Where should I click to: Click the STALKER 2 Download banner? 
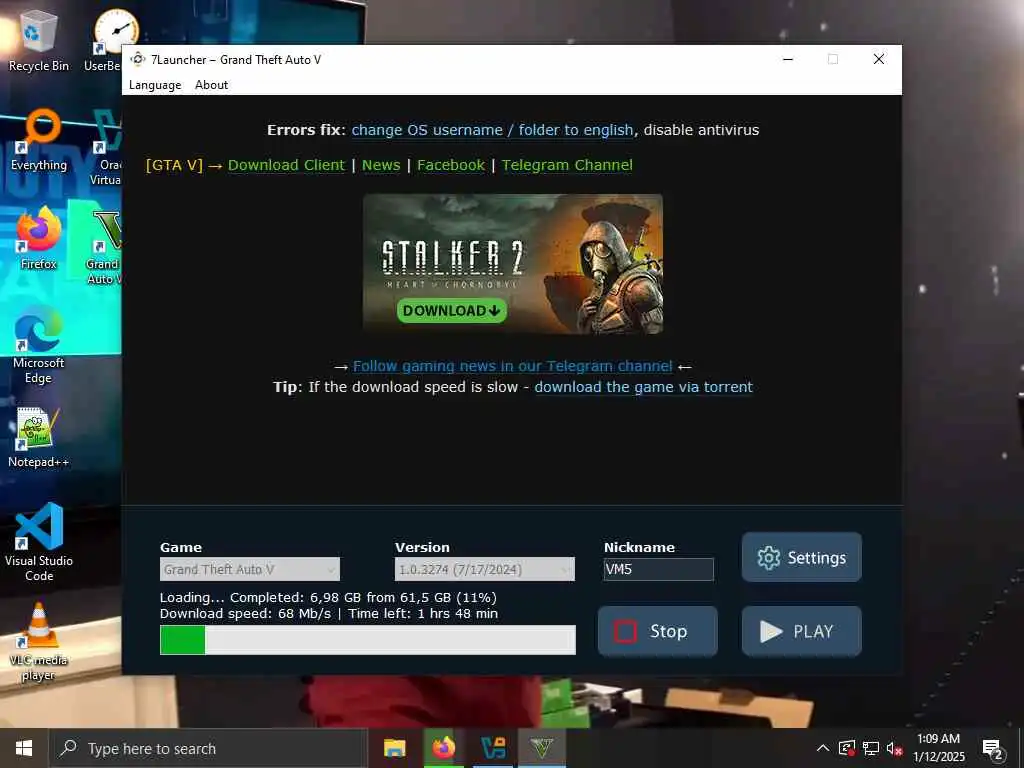[513, 264]
